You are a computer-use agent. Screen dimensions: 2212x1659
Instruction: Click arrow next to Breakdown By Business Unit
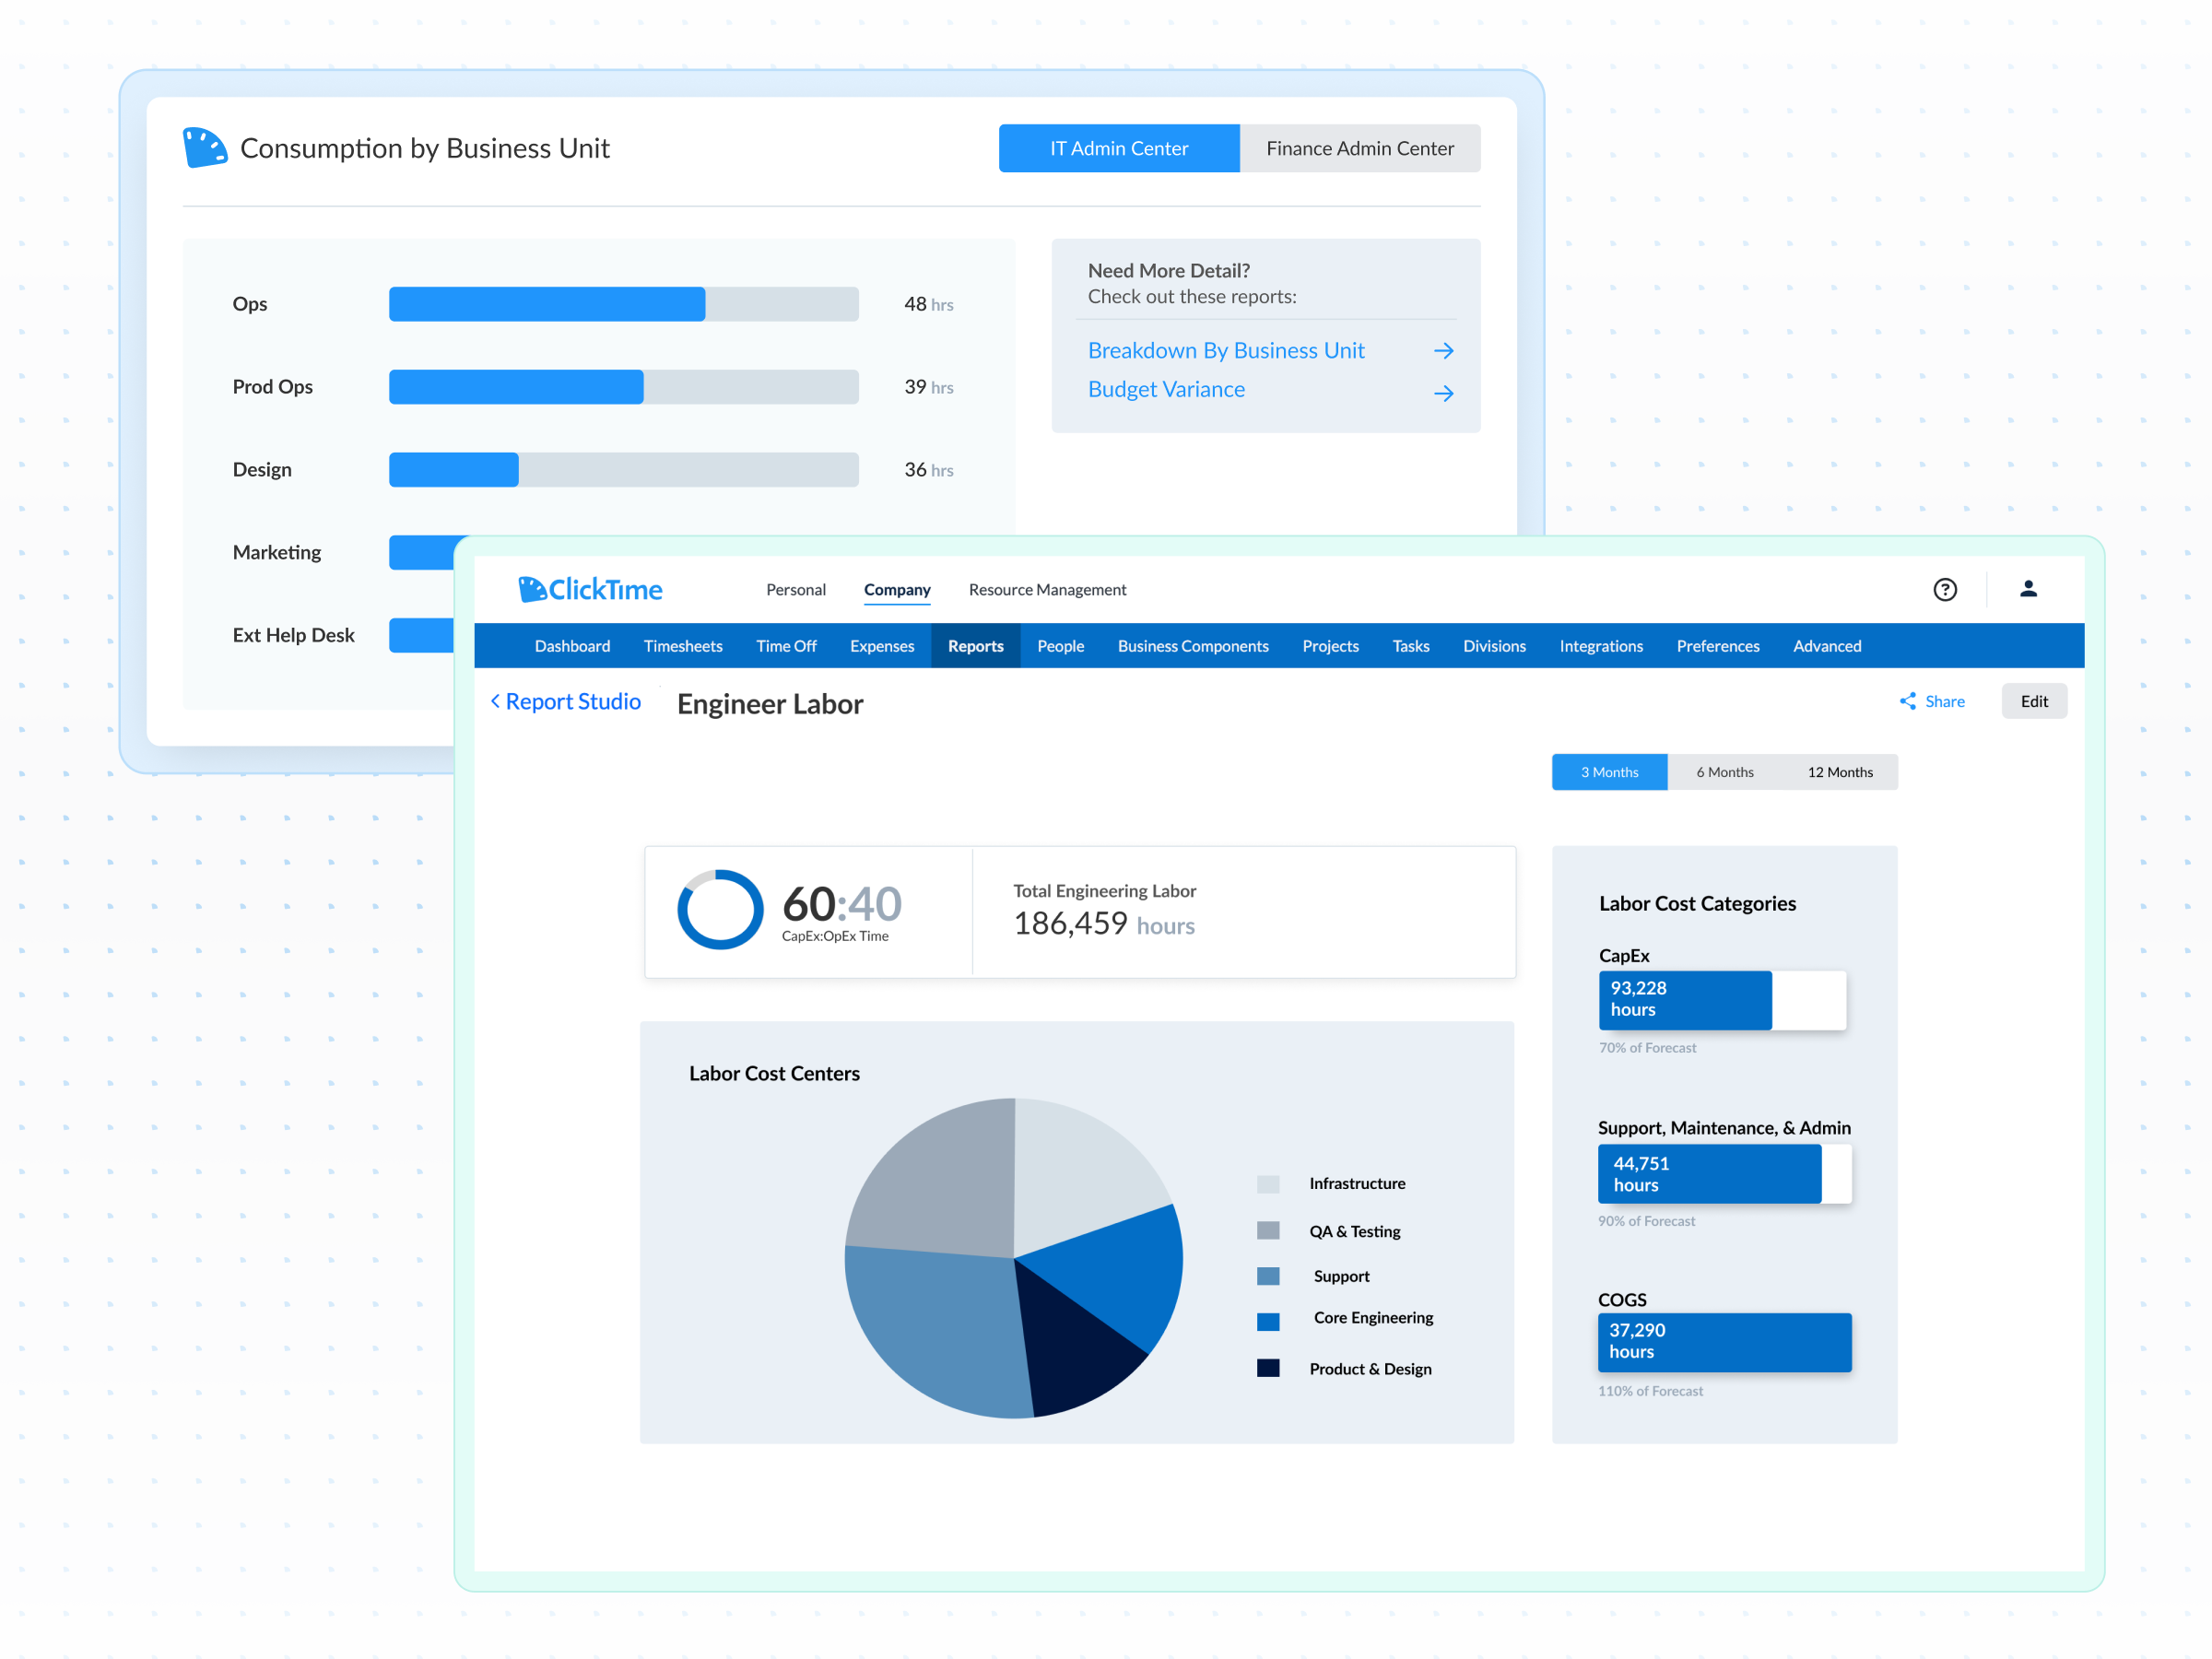[1443, 351]
